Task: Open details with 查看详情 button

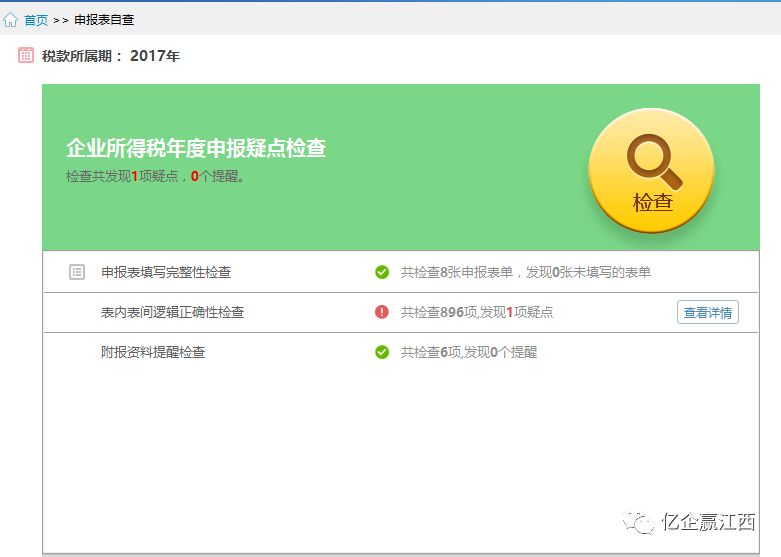Action: 708,312
